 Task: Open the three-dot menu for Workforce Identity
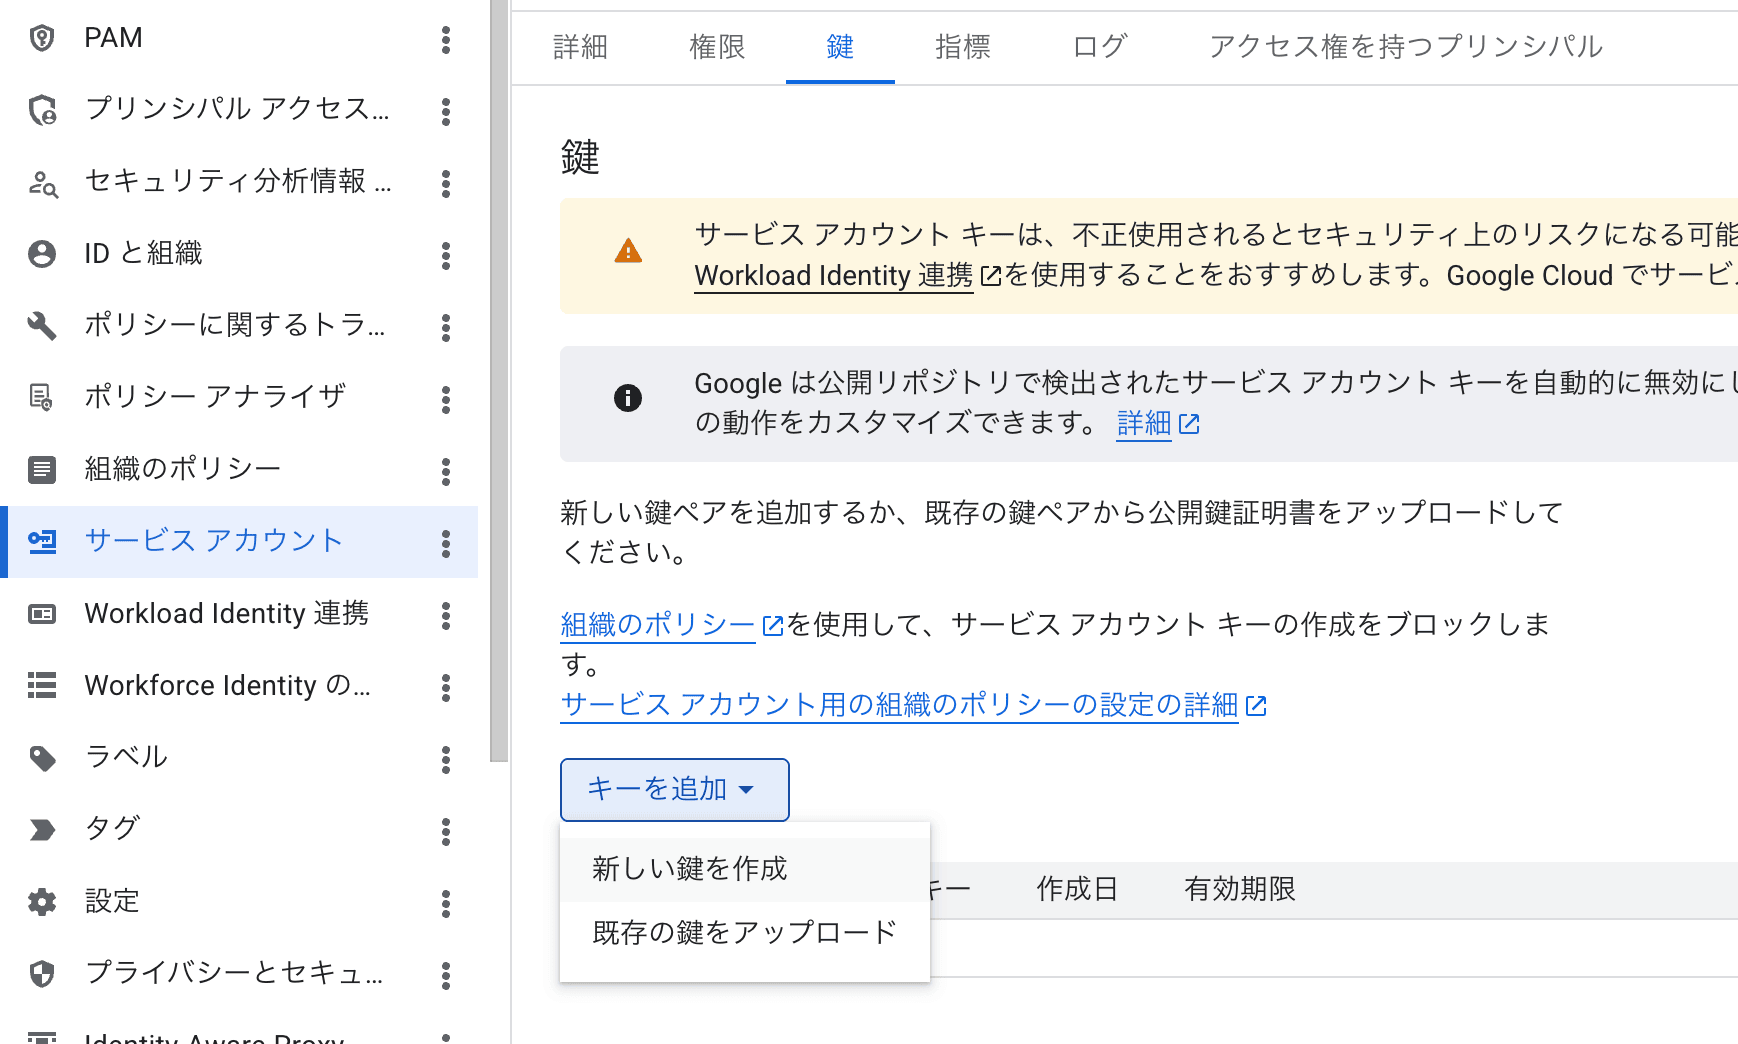pyautogui.click(x=446, y=688)
